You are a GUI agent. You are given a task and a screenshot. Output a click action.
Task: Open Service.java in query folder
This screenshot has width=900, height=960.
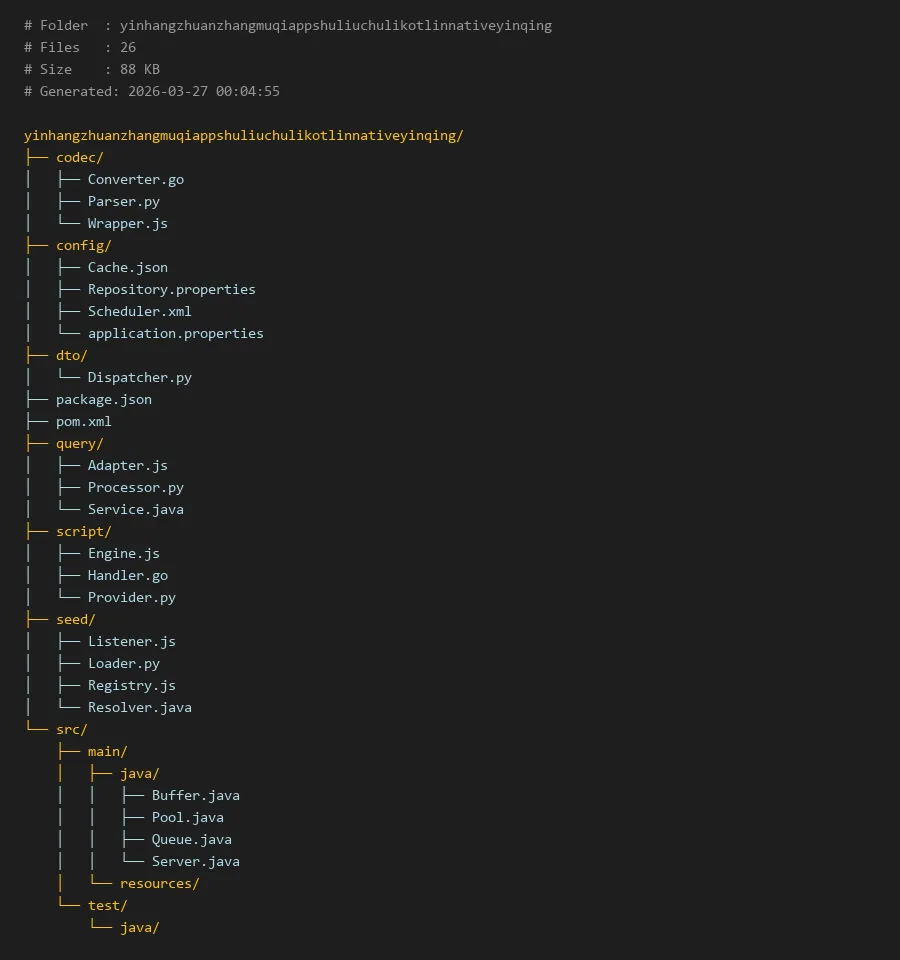[135, 509]
